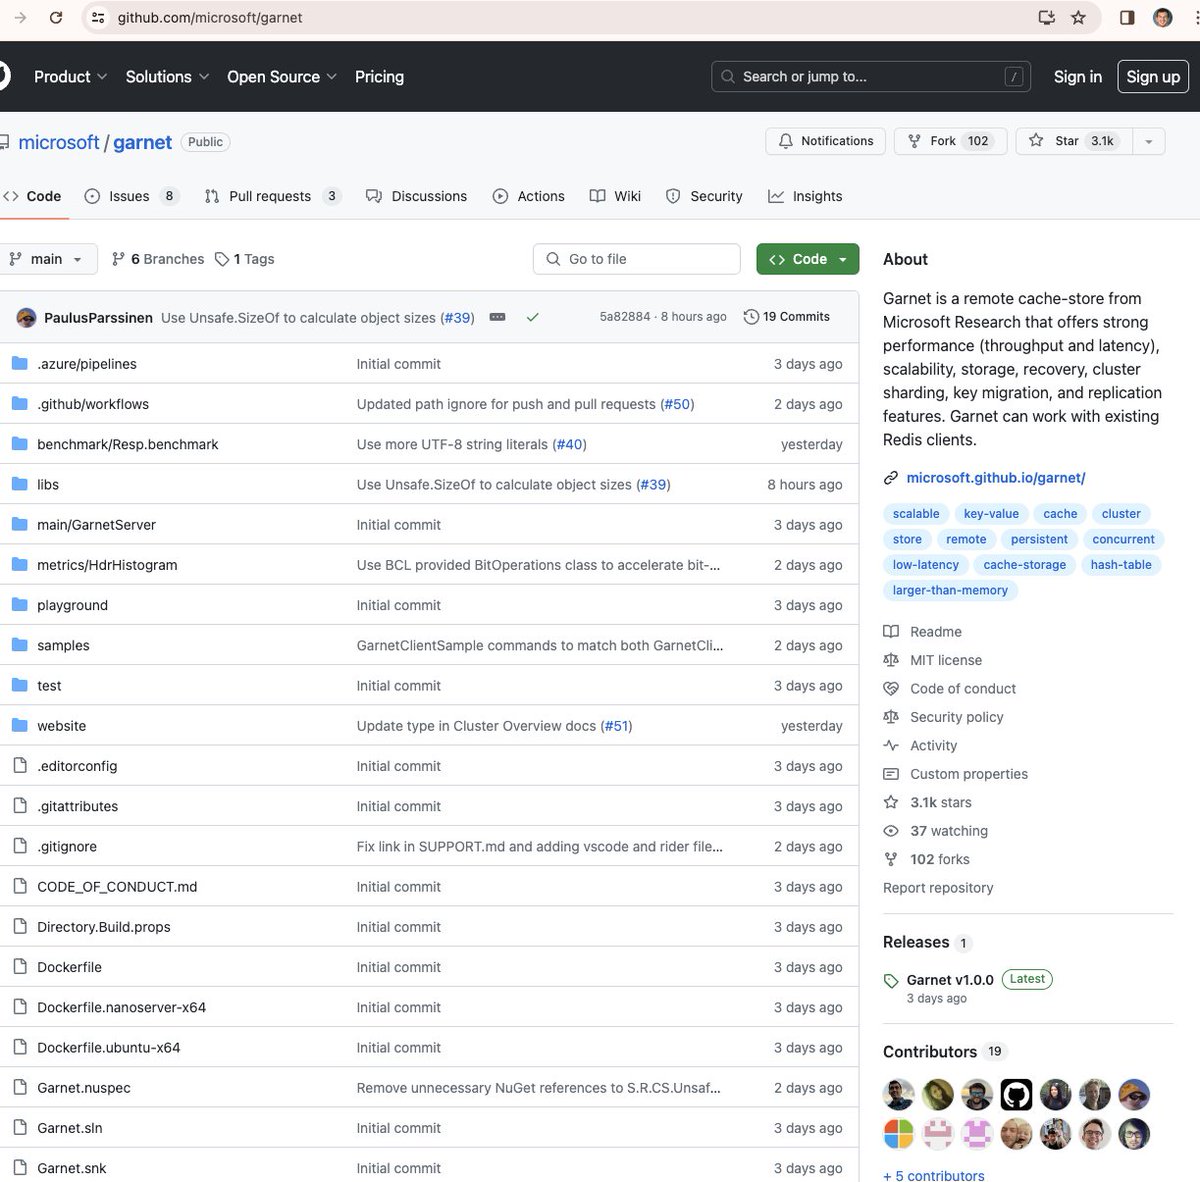Open the Chrome profile avatar
1200x1182 pixels.
point(1163,18)
